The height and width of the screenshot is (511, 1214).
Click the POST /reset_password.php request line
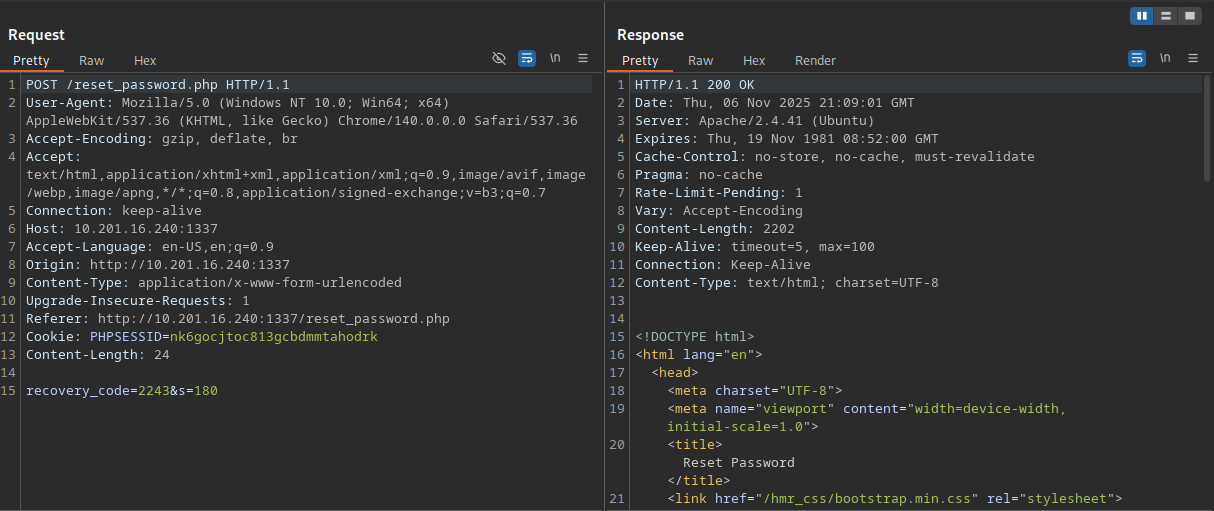pyautogui.click(x=157, y=85)
